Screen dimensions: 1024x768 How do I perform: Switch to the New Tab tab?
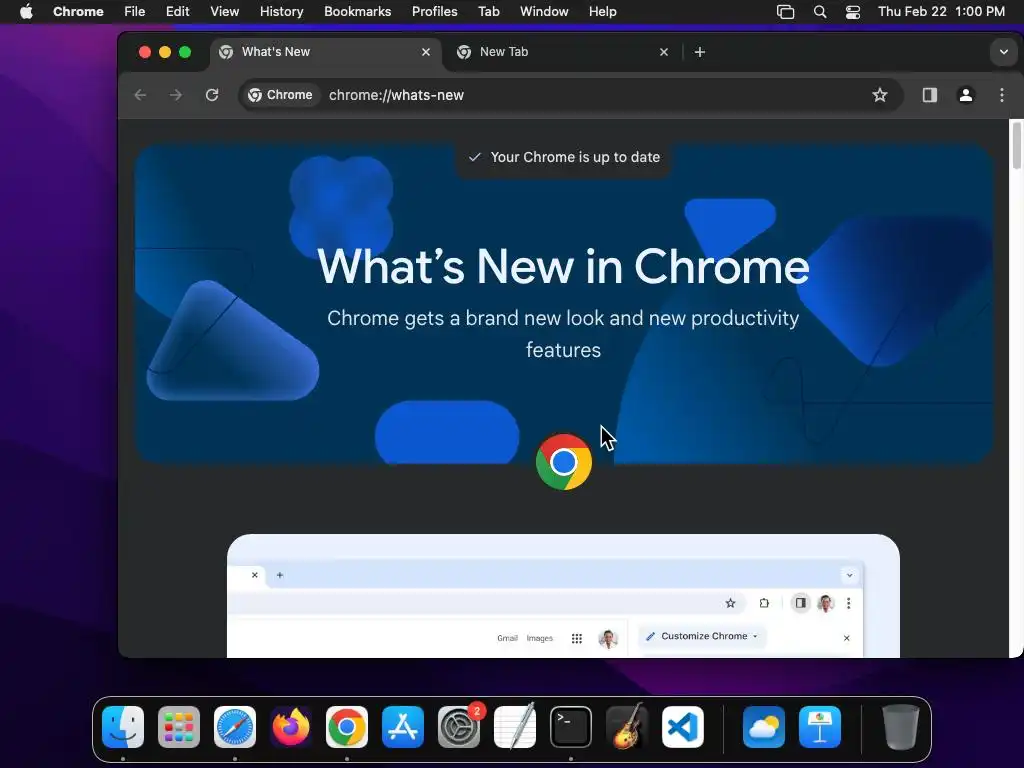pyautogui.click(x=562, y=52)
